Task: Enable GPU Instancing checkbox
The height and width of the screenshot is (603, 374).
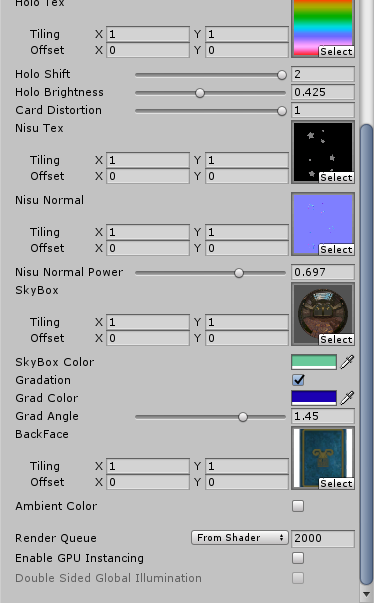Action: [x=298, y=558]
